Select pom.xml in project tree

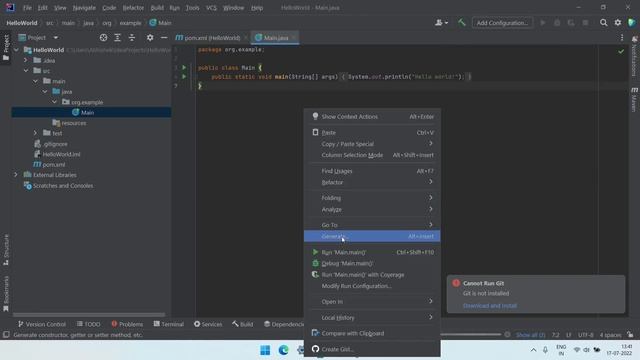[x=53, y=164]
